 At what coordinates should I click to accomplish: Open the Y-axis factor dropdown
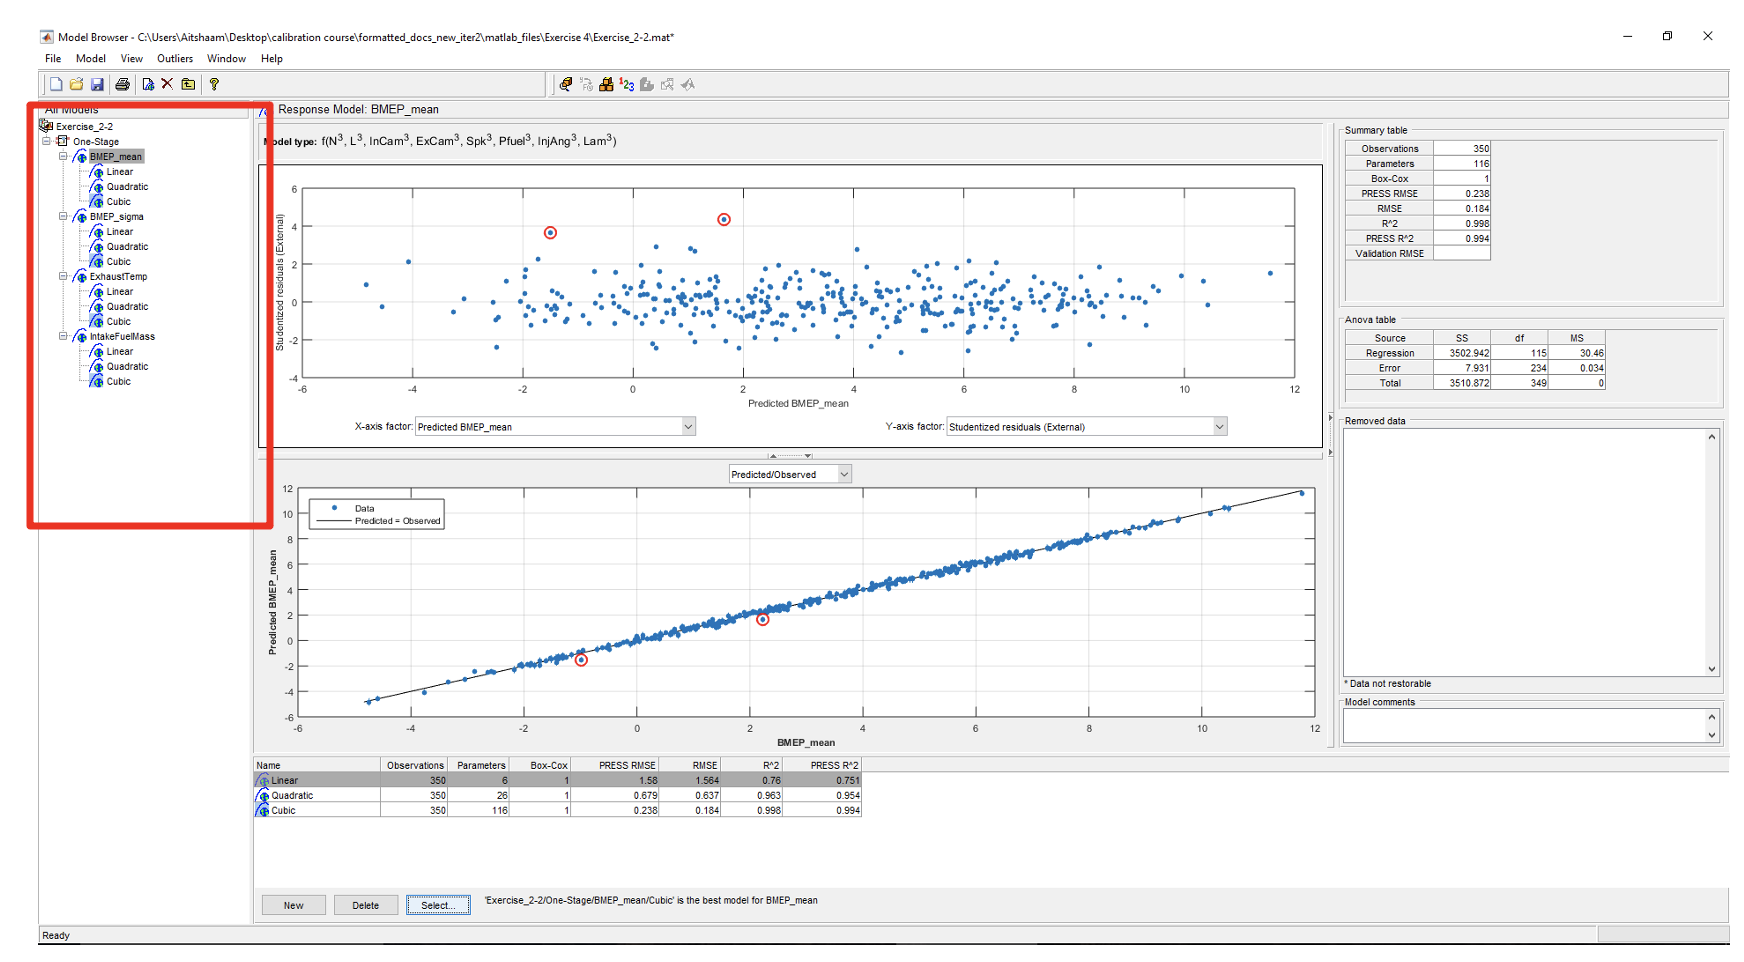[1219, 427]
